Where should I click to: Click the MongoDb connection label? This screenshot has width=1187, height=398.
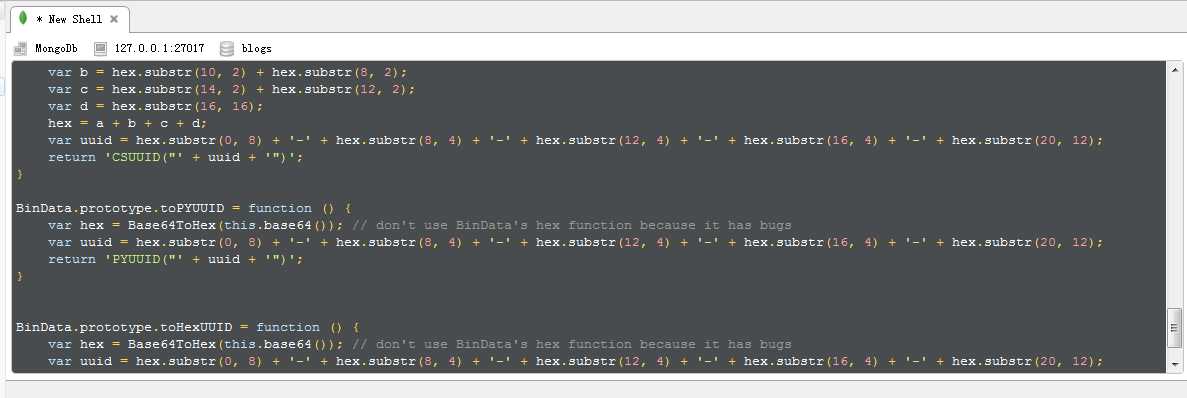(56, 48)
